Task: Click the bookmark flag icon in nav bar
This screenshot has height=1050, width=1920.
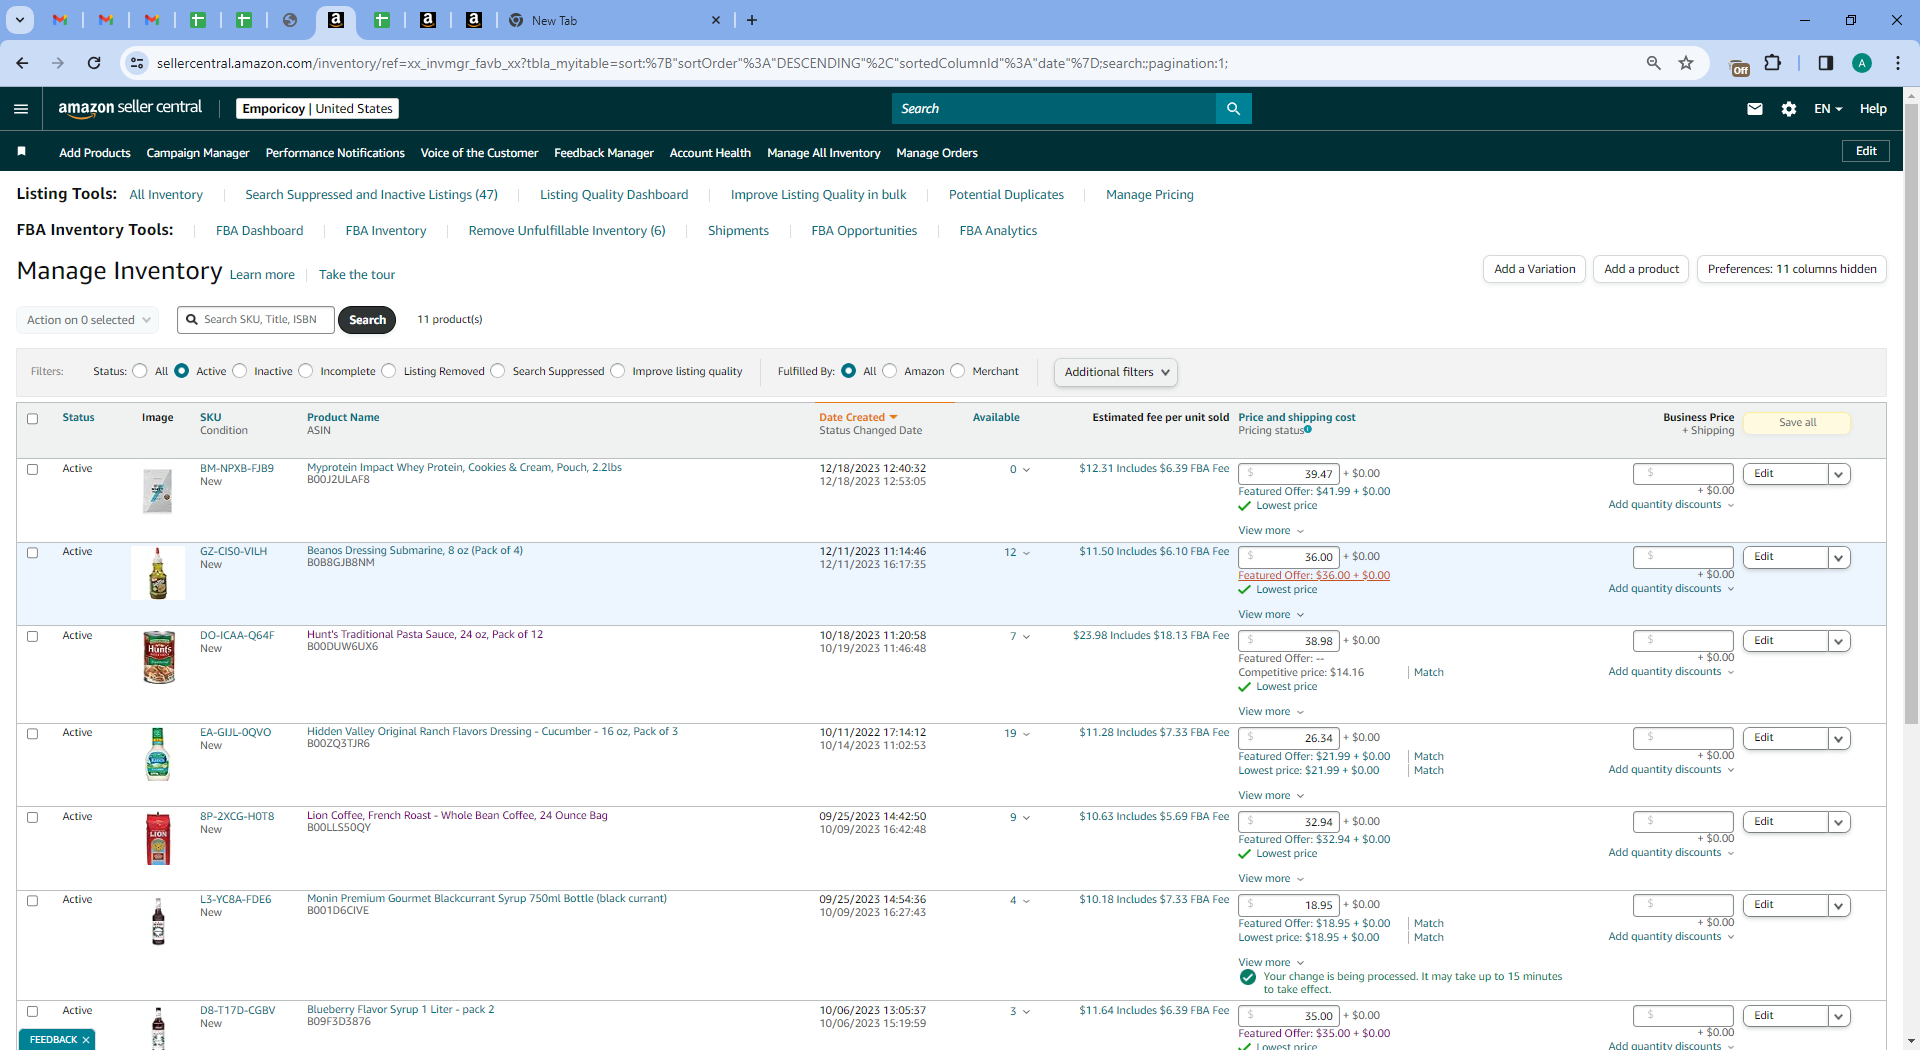Action: (21, 151)
